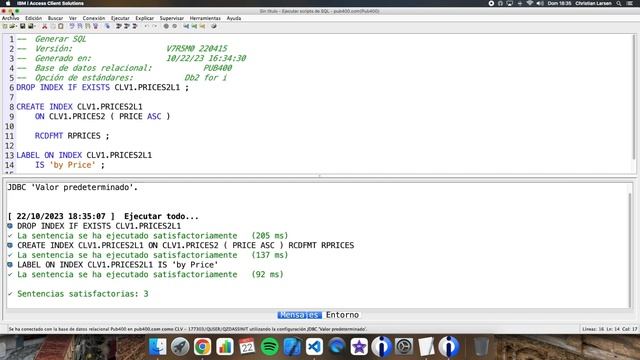Click the Paste clipboard toolbar icon
The image size is (640, 360).
click(x=61, y=26)
